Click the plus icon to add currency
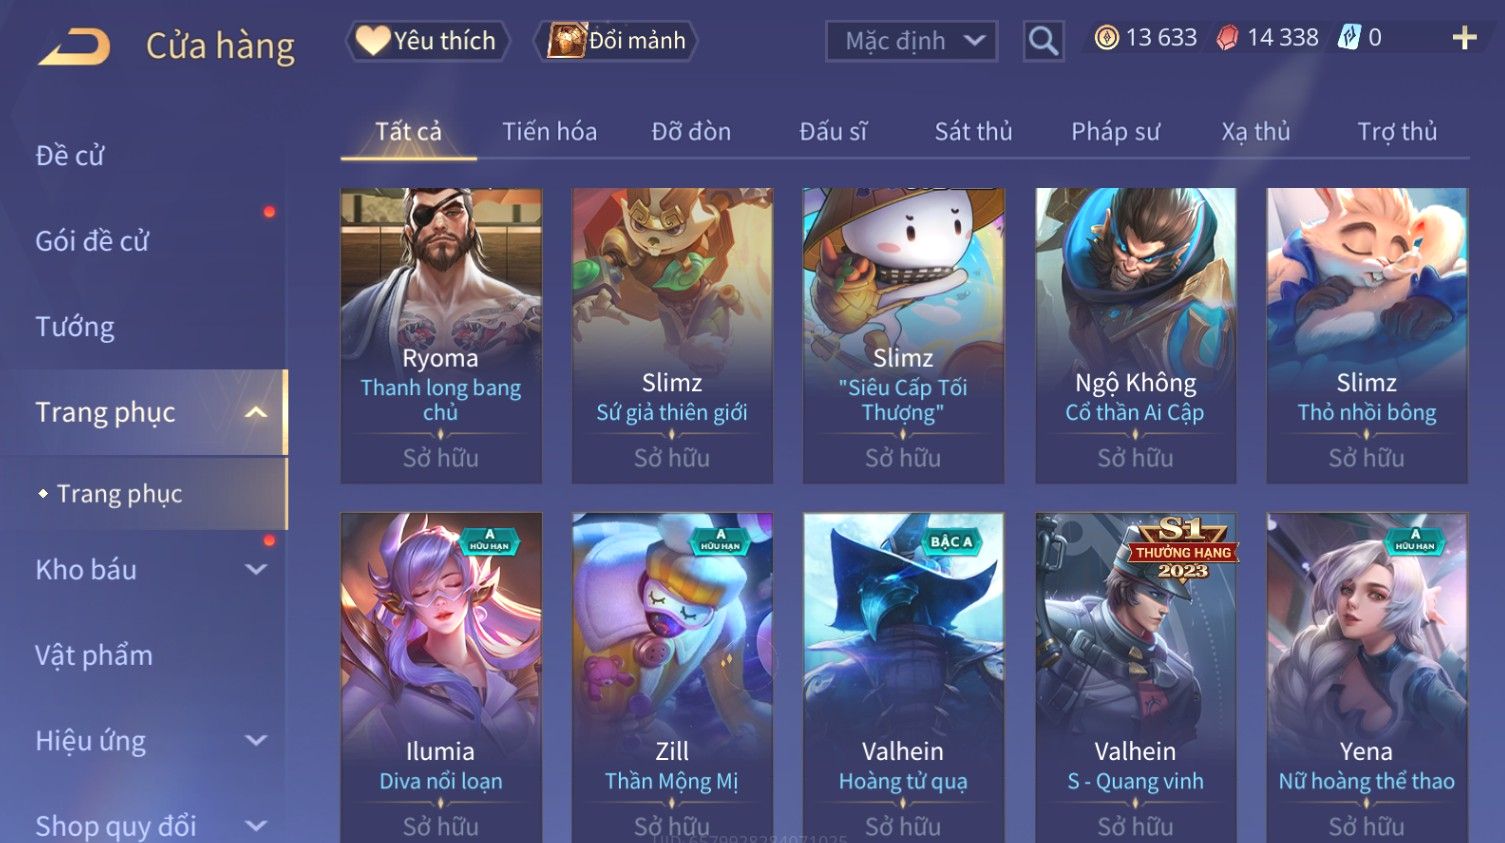1505x843 pixels. click(x=1464, y=38)
